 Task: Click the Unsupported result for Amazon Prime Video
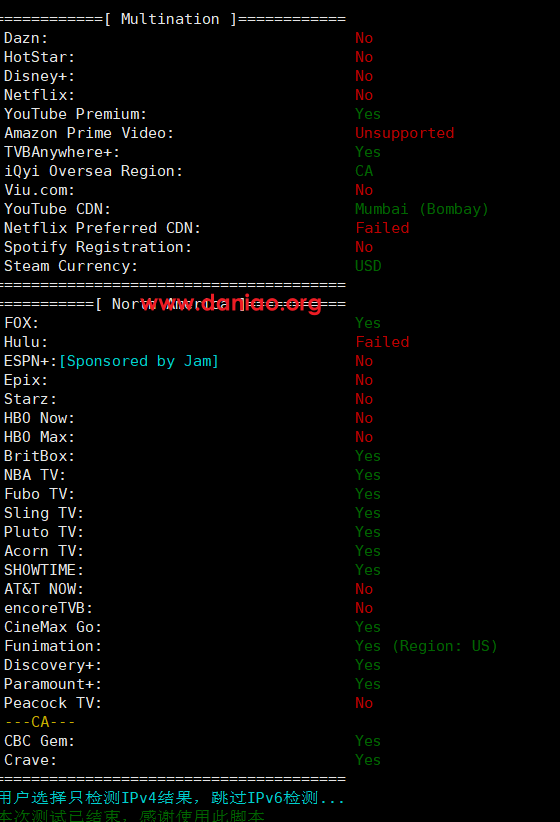[x=405, y=133]
